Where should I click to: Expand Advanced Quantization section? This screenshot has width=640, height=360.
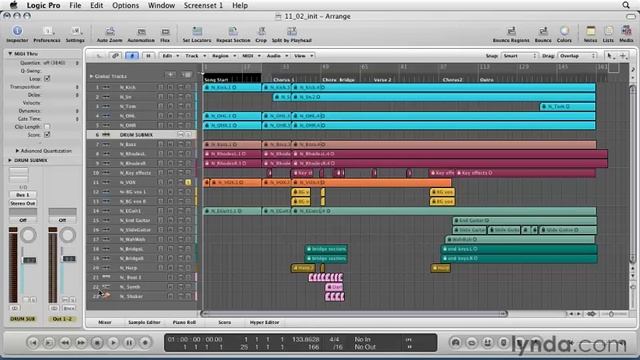pos(17,151)
